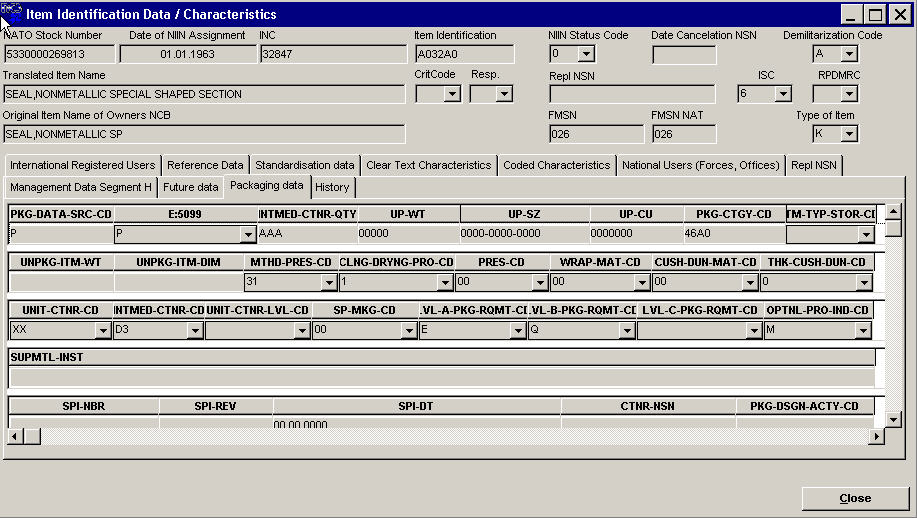
Task: Expand LVL-A-PKG-RQMT-CD dropdown showing E
Action: 518,331
